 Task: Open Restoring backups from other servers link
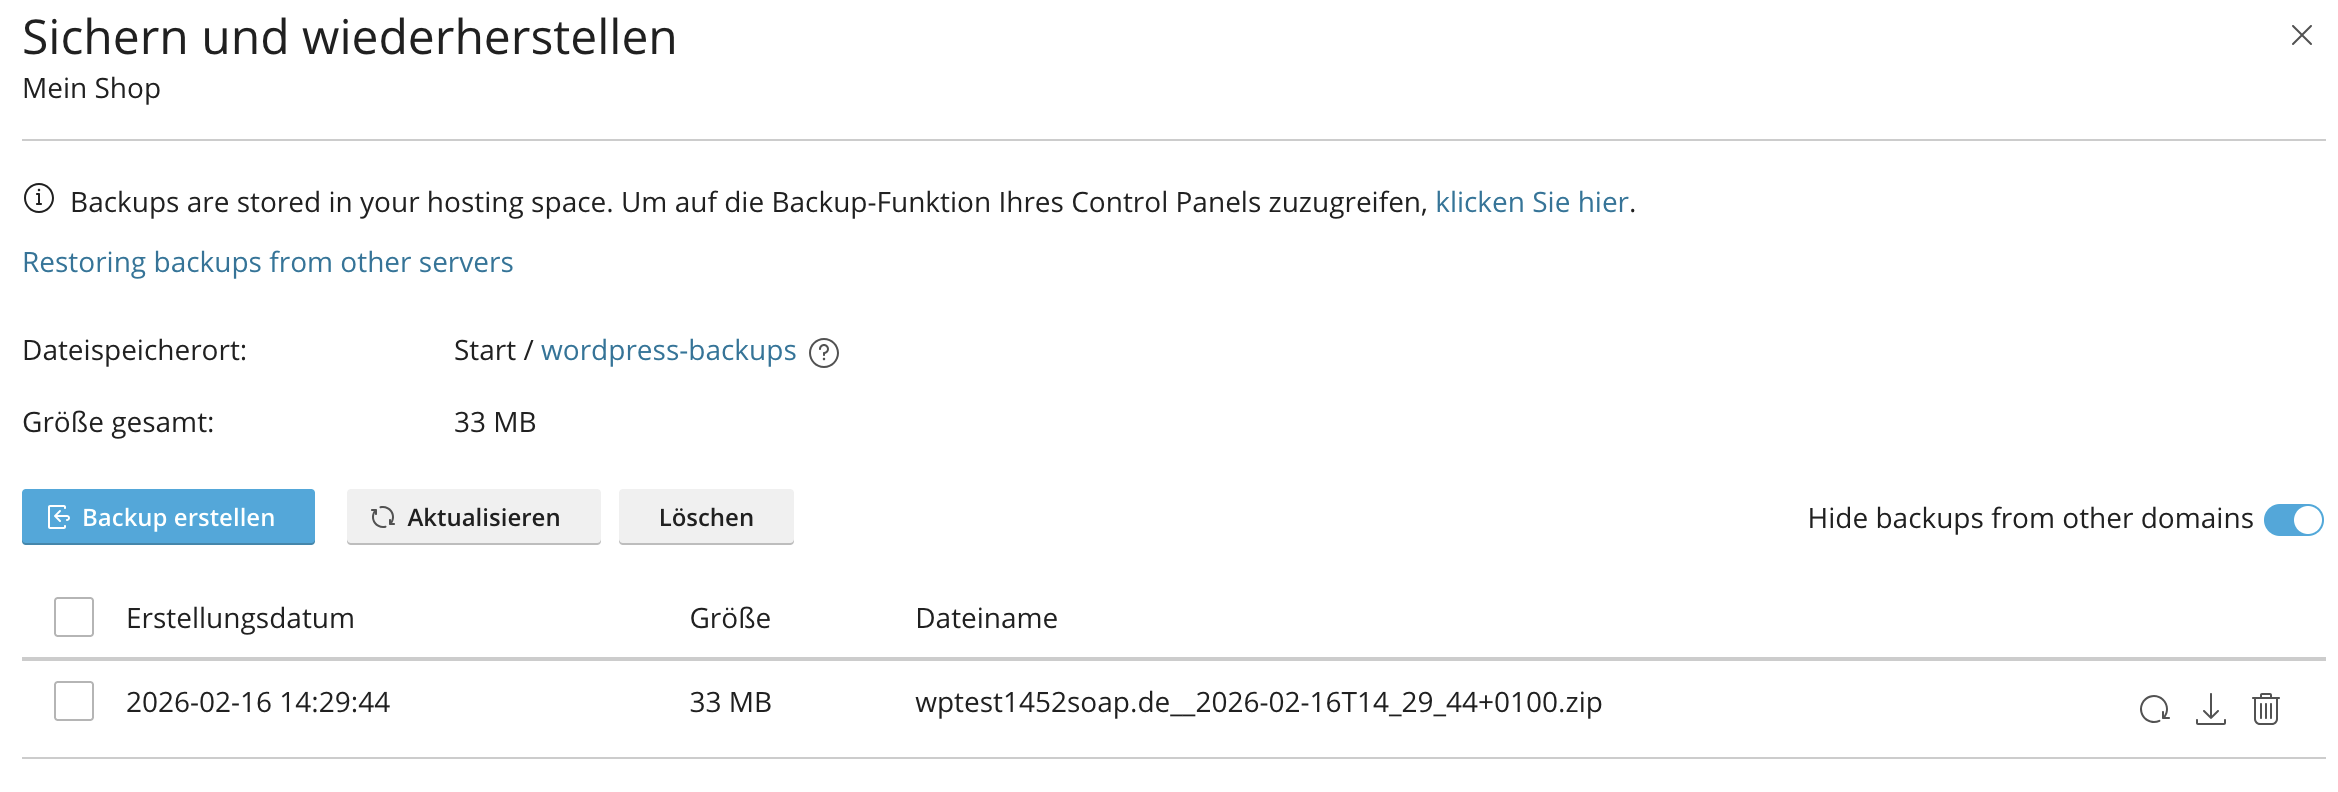click(267, 262)
